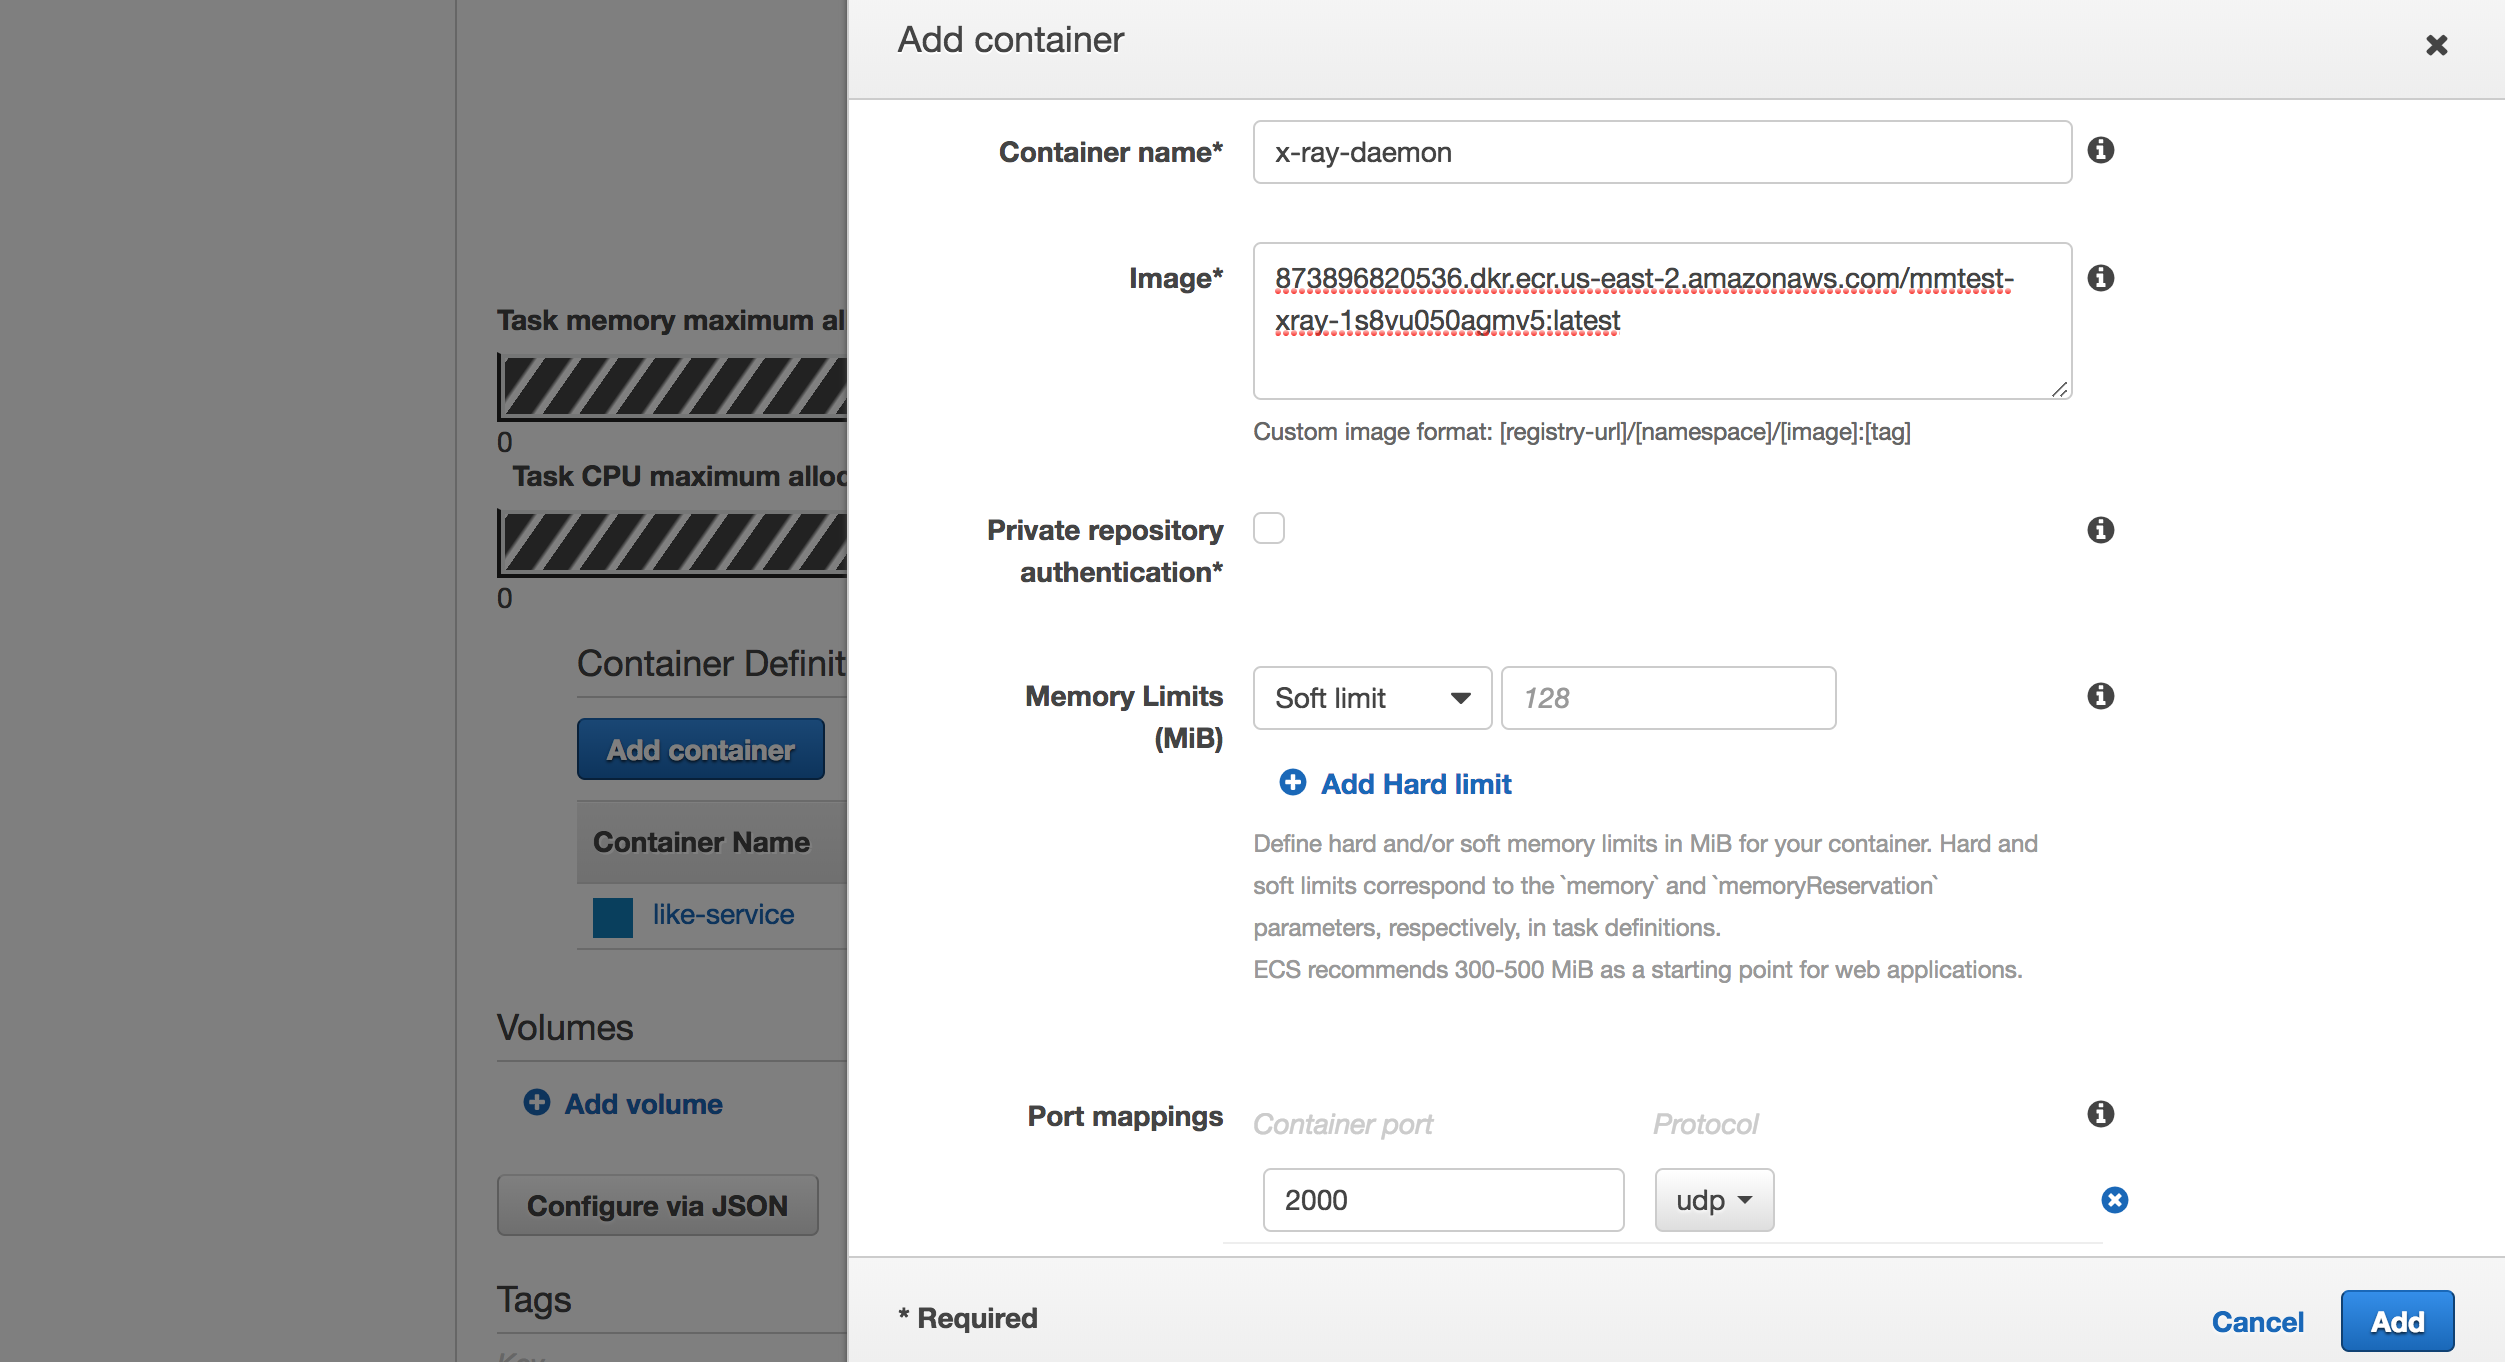The height and width of the screenshot is (1362, 2505).
Task: Enable Private repository authentication checkbox
Action: (x=1269, y=528)
